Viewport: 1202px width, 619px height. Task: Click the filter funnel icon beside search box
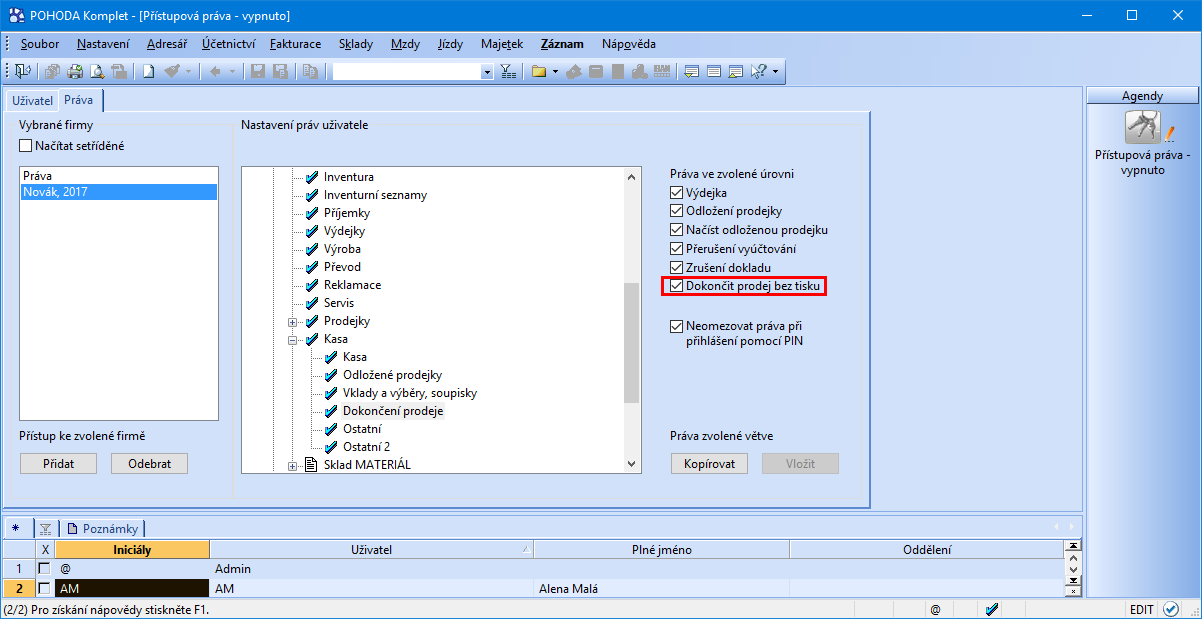click(x=507, y=71)
